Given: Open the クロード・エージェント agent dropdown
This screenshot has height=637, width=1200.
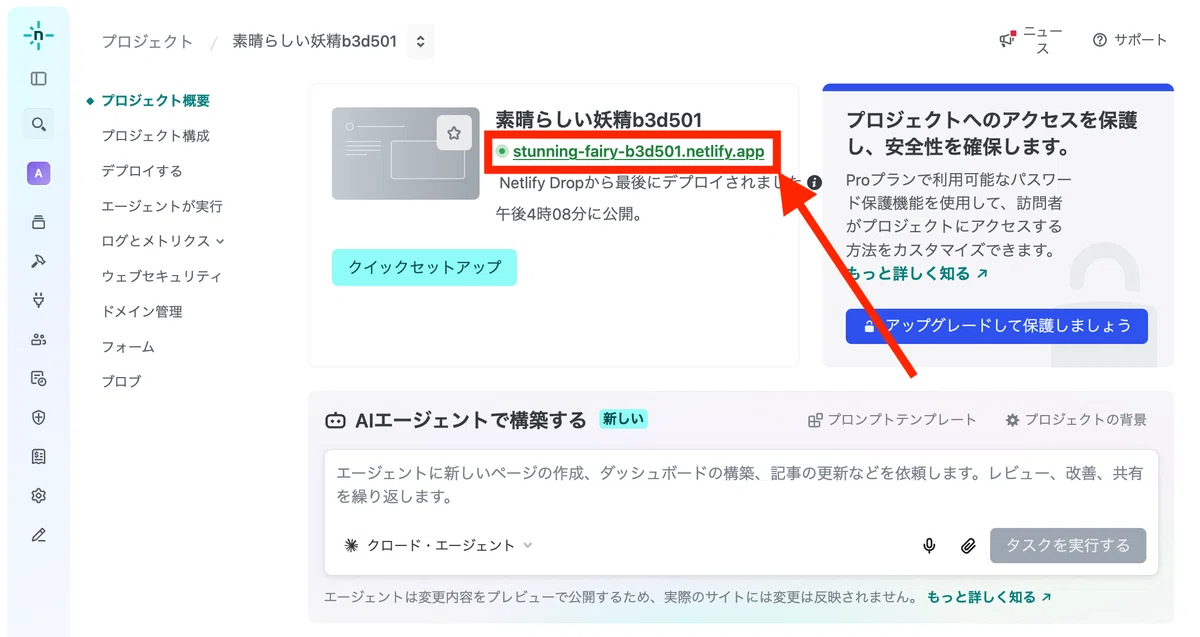Looking at the screenshot, I should 438,545.
